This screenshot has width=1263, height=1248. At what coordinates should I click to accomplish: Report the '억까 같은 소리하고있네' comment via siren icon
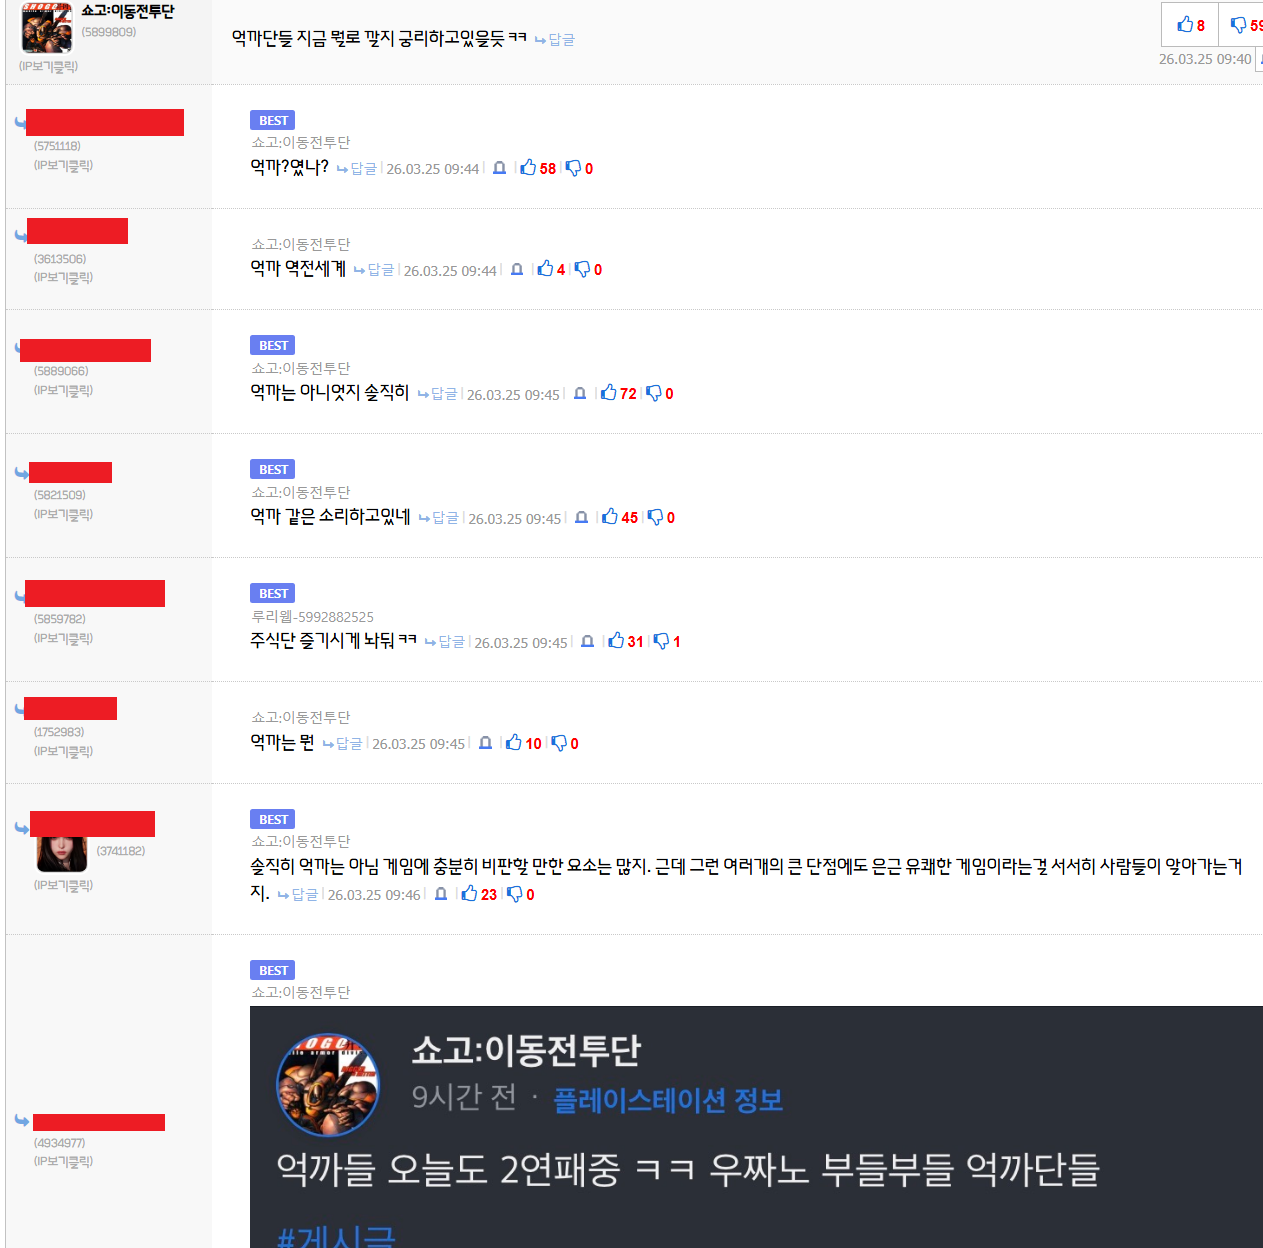tap(581, 517)
